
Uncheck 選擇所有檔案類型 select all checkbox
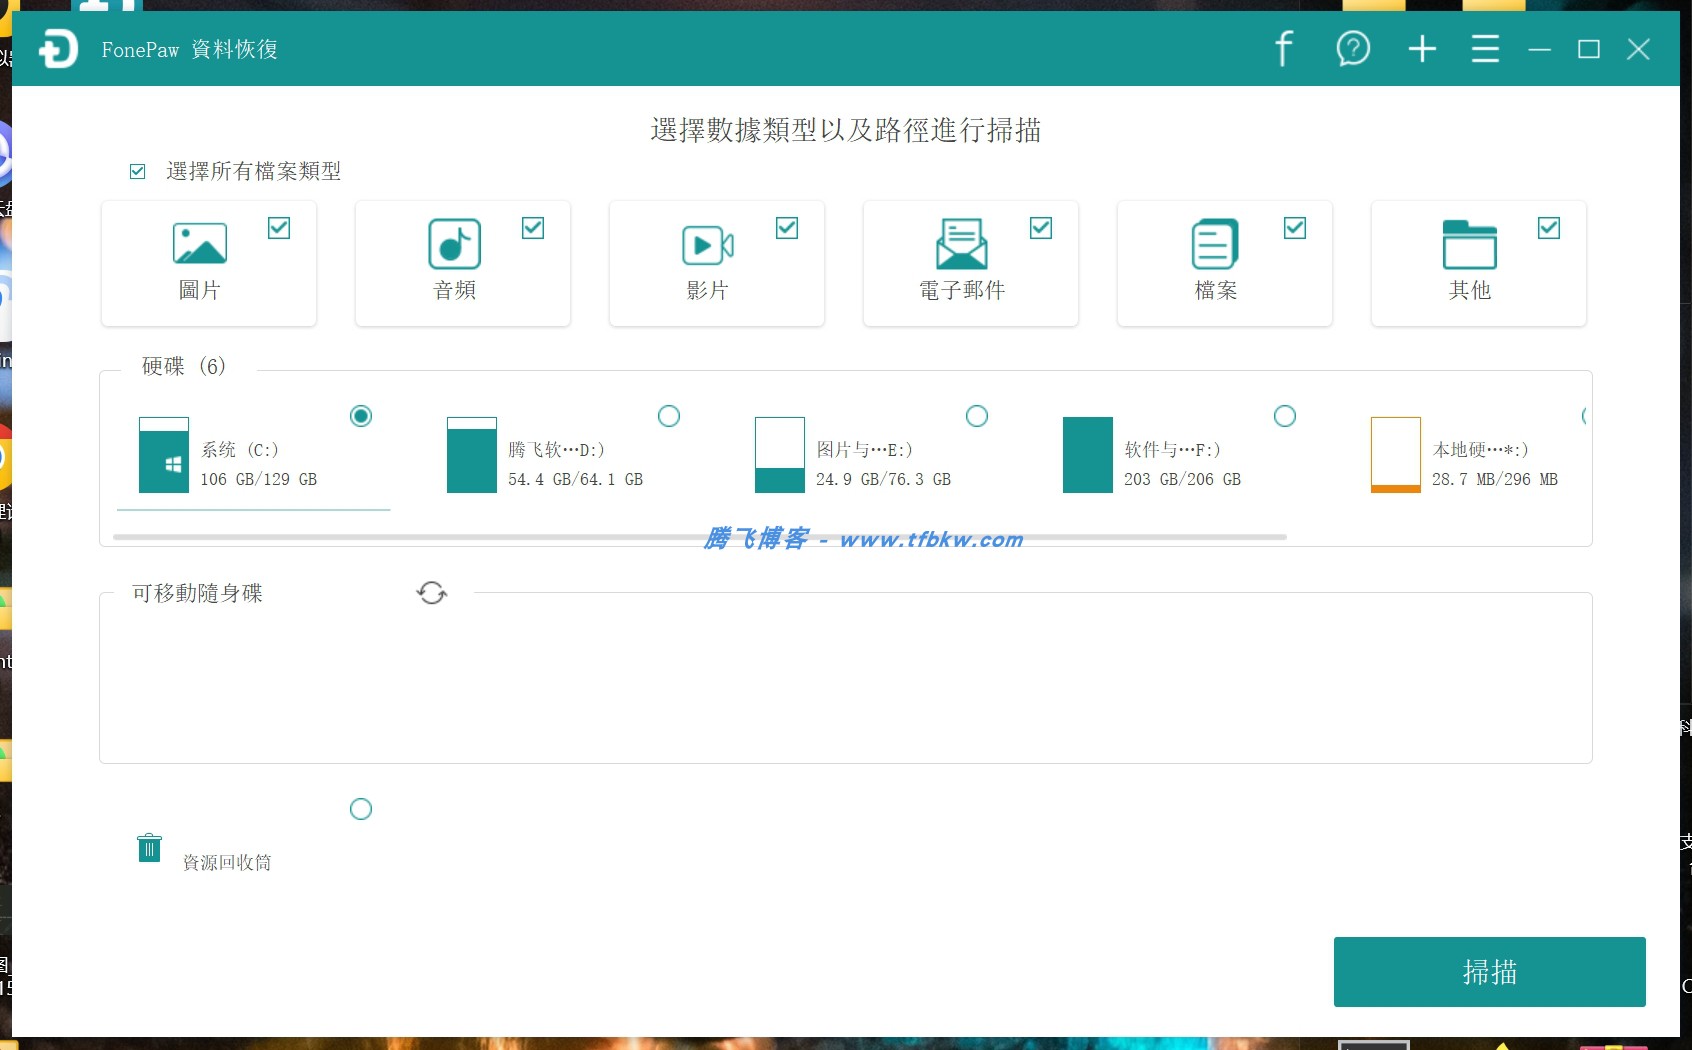[x=137, y=171]
